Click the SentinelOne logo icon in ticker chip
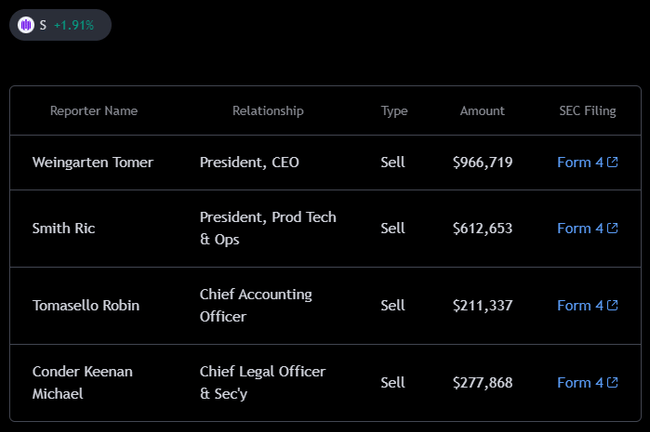The width and height of the screenshot is (650, 432). [x=26, y=25]
